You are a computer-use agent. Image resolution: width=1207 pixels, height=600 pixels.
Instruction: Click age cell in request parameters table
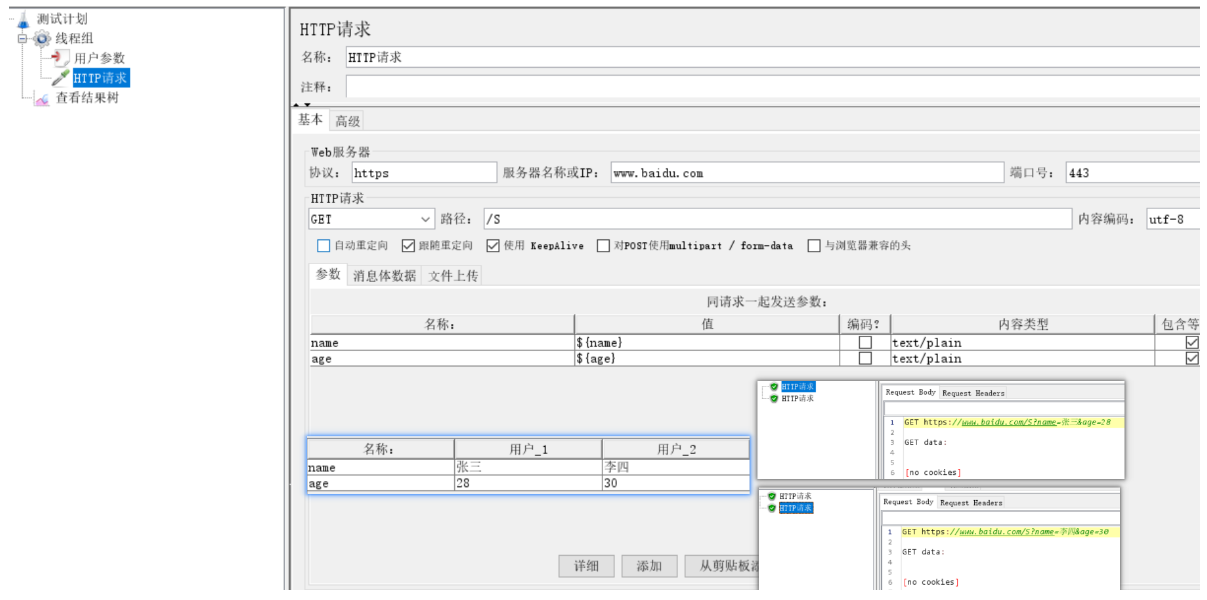coord(442,358)
